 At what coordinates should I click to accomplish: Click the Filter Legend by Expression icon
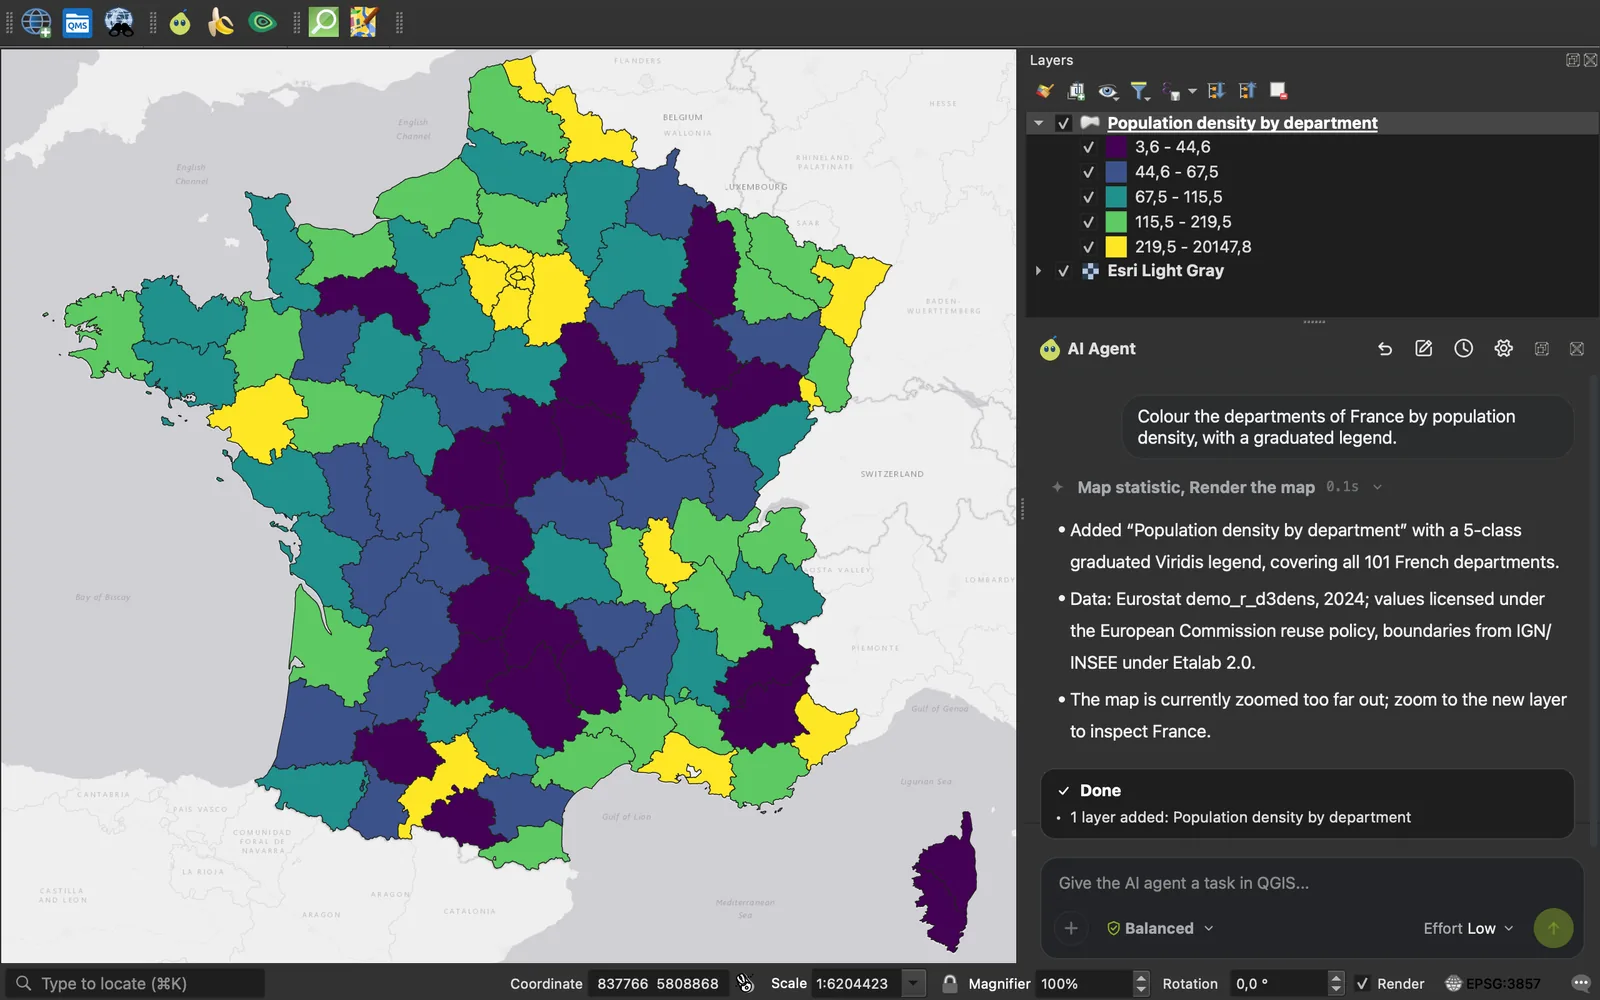pos(1171,91)
